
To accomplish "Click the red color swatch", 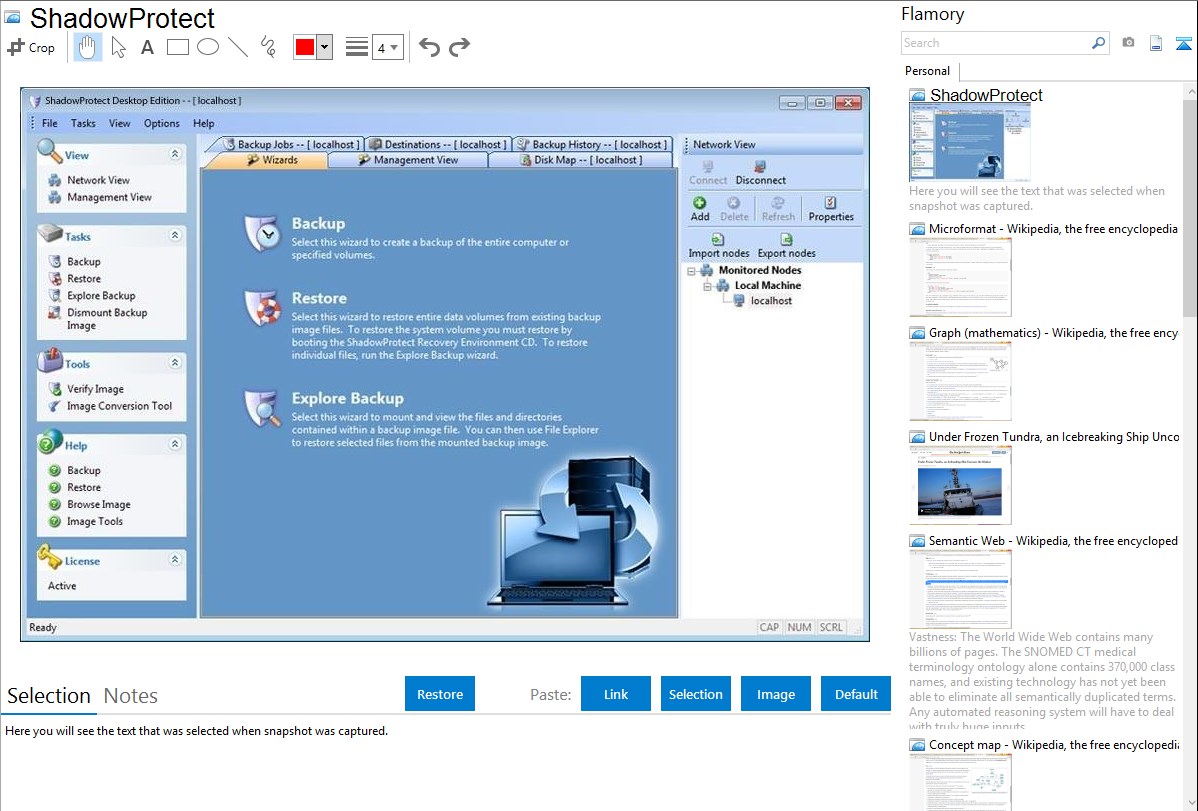I will 304,47.
